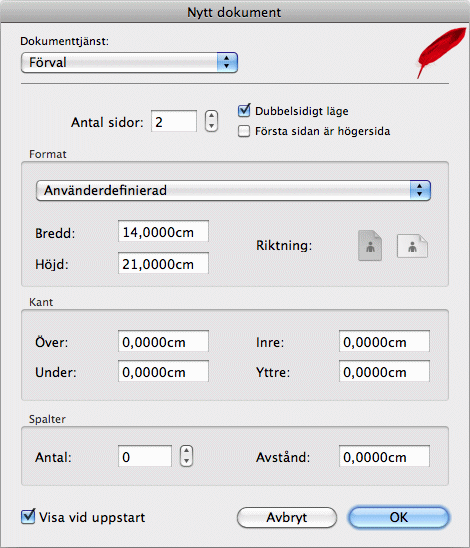Enable Första sidan är högersida checkbox
The width and height of the screenshot is (470, 548).
pos(244,131)
